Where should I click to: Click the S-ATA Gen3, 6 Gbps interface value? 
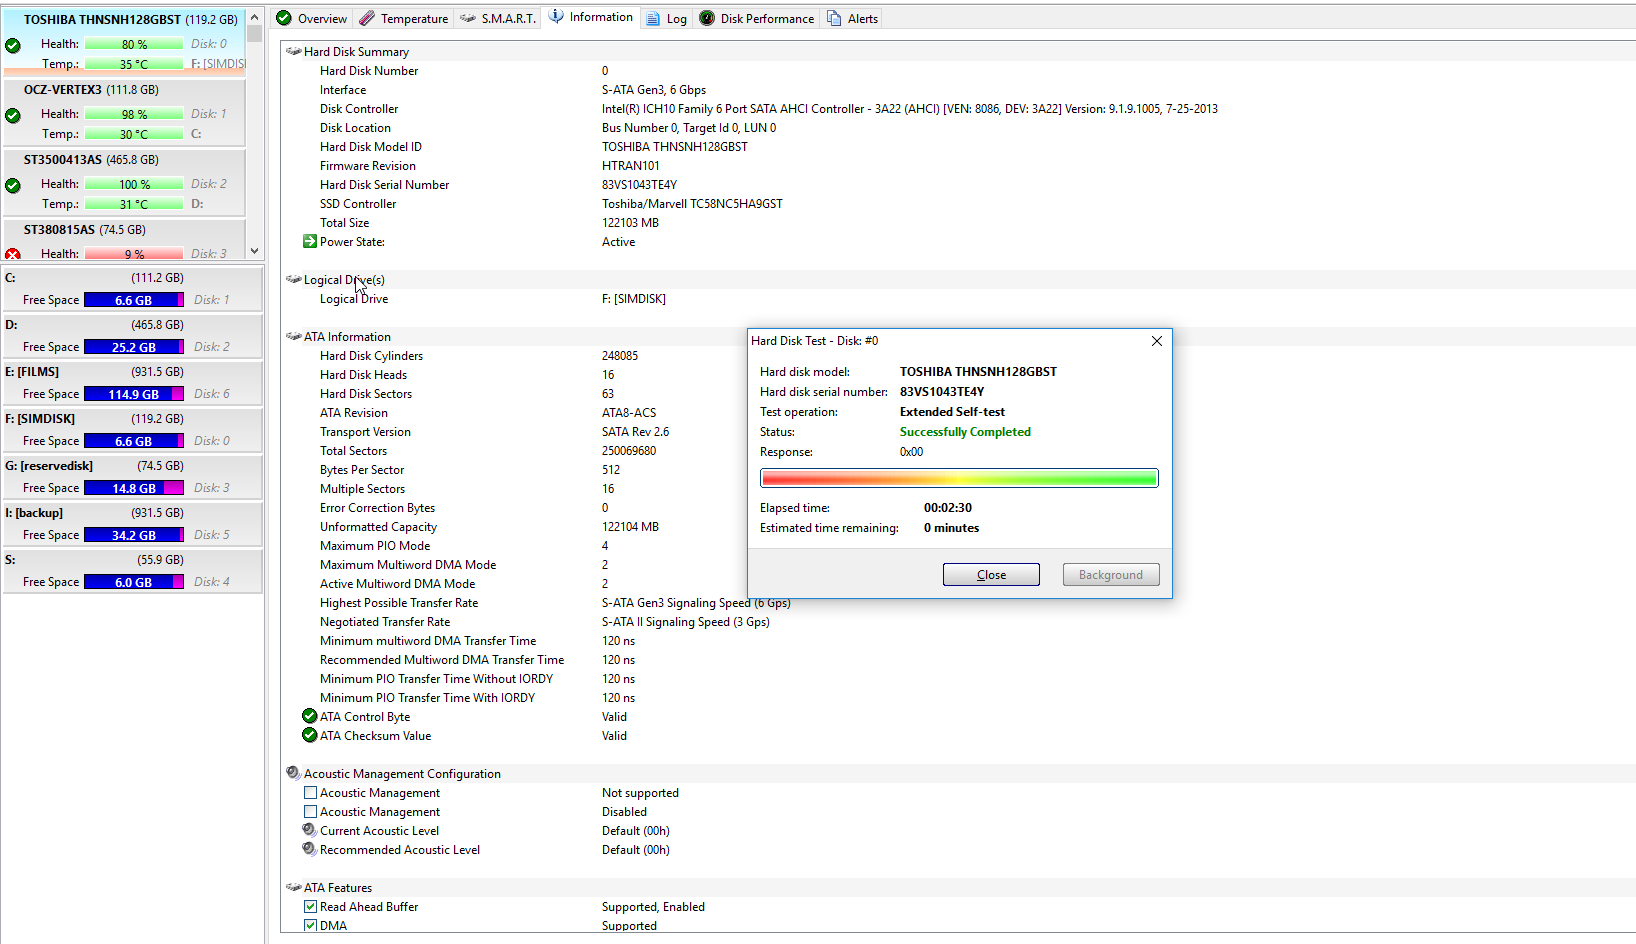pyautogui.click(x=654, y=89)
